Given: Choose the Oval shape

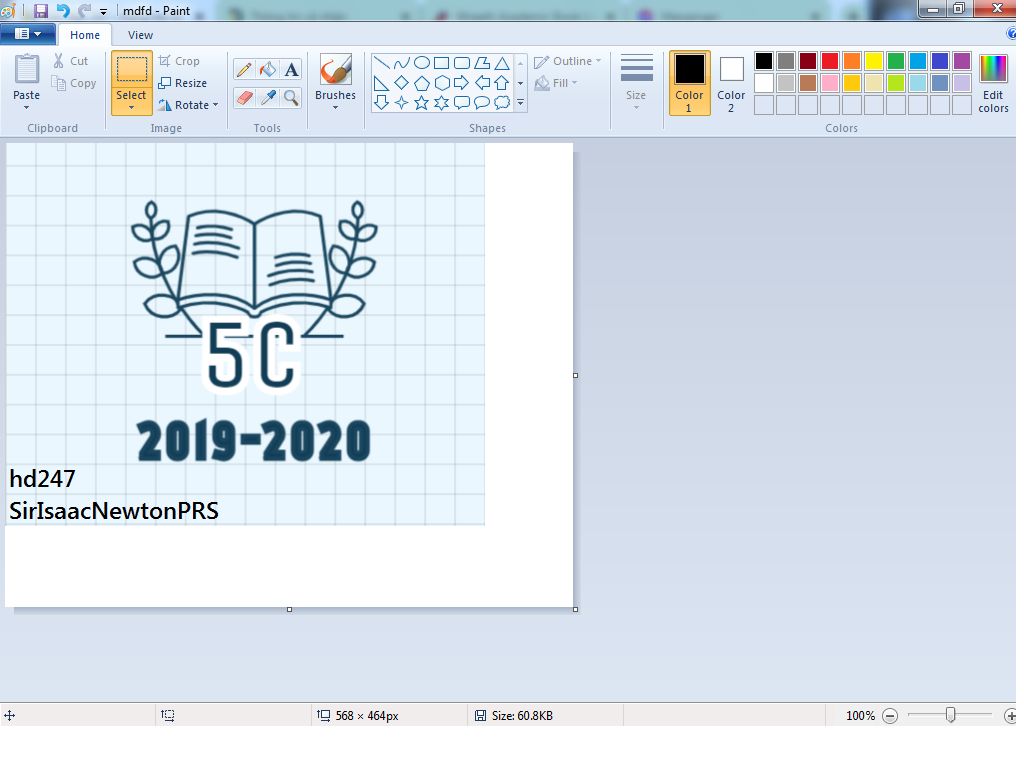Looking at the screenshot, I should pos(422,63).
